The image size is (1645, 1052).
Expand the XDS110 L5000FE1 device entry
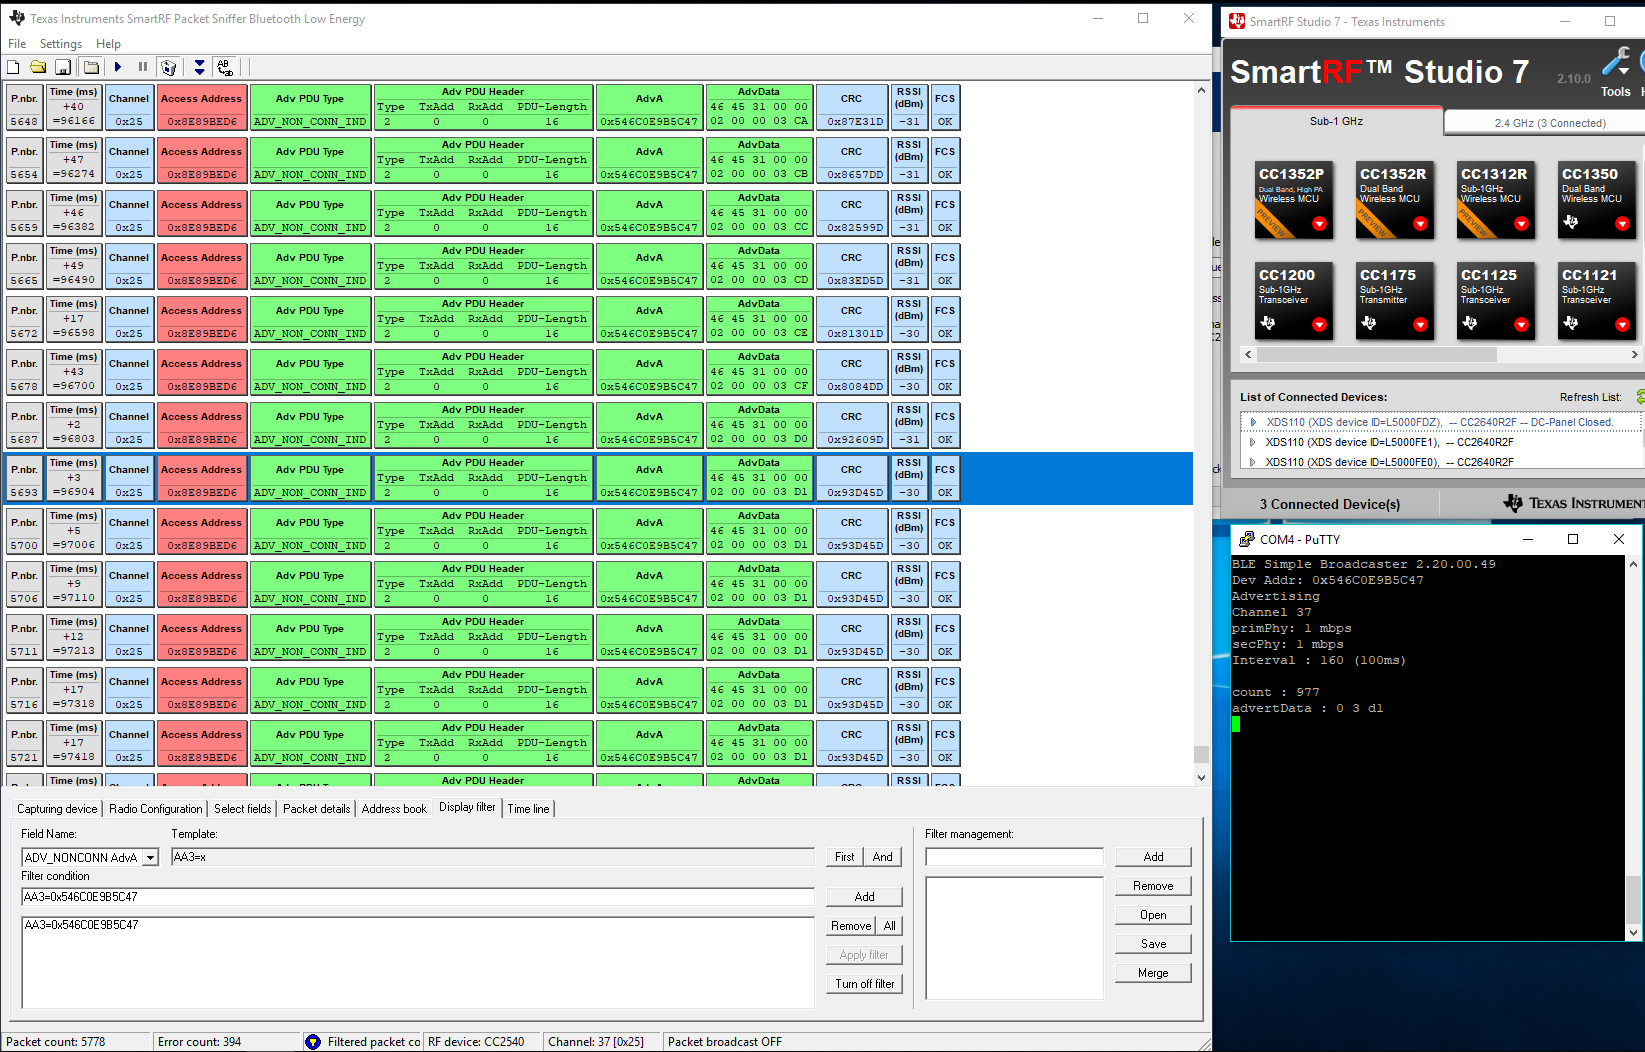point(1253,442)
